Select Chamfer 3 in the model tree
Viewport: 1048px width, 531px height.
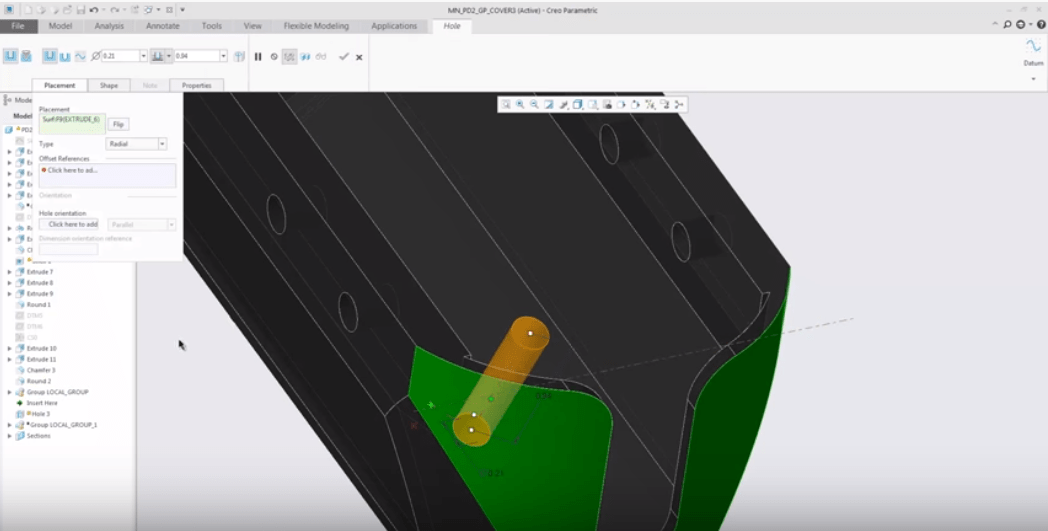(x=40, y=370)
